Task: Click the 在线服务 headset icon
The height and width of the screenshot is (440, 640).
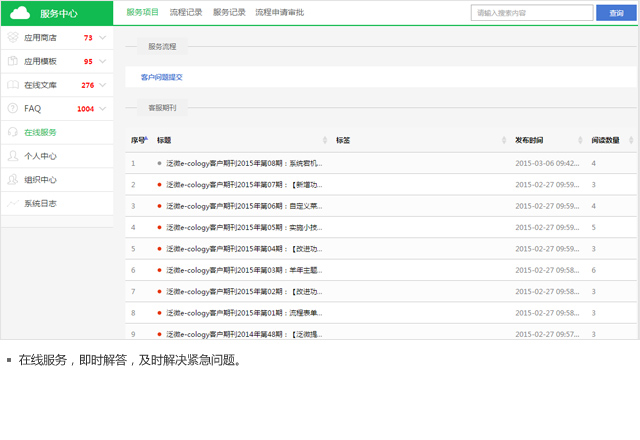Action: pyautogui.click(x=13, y=132)
